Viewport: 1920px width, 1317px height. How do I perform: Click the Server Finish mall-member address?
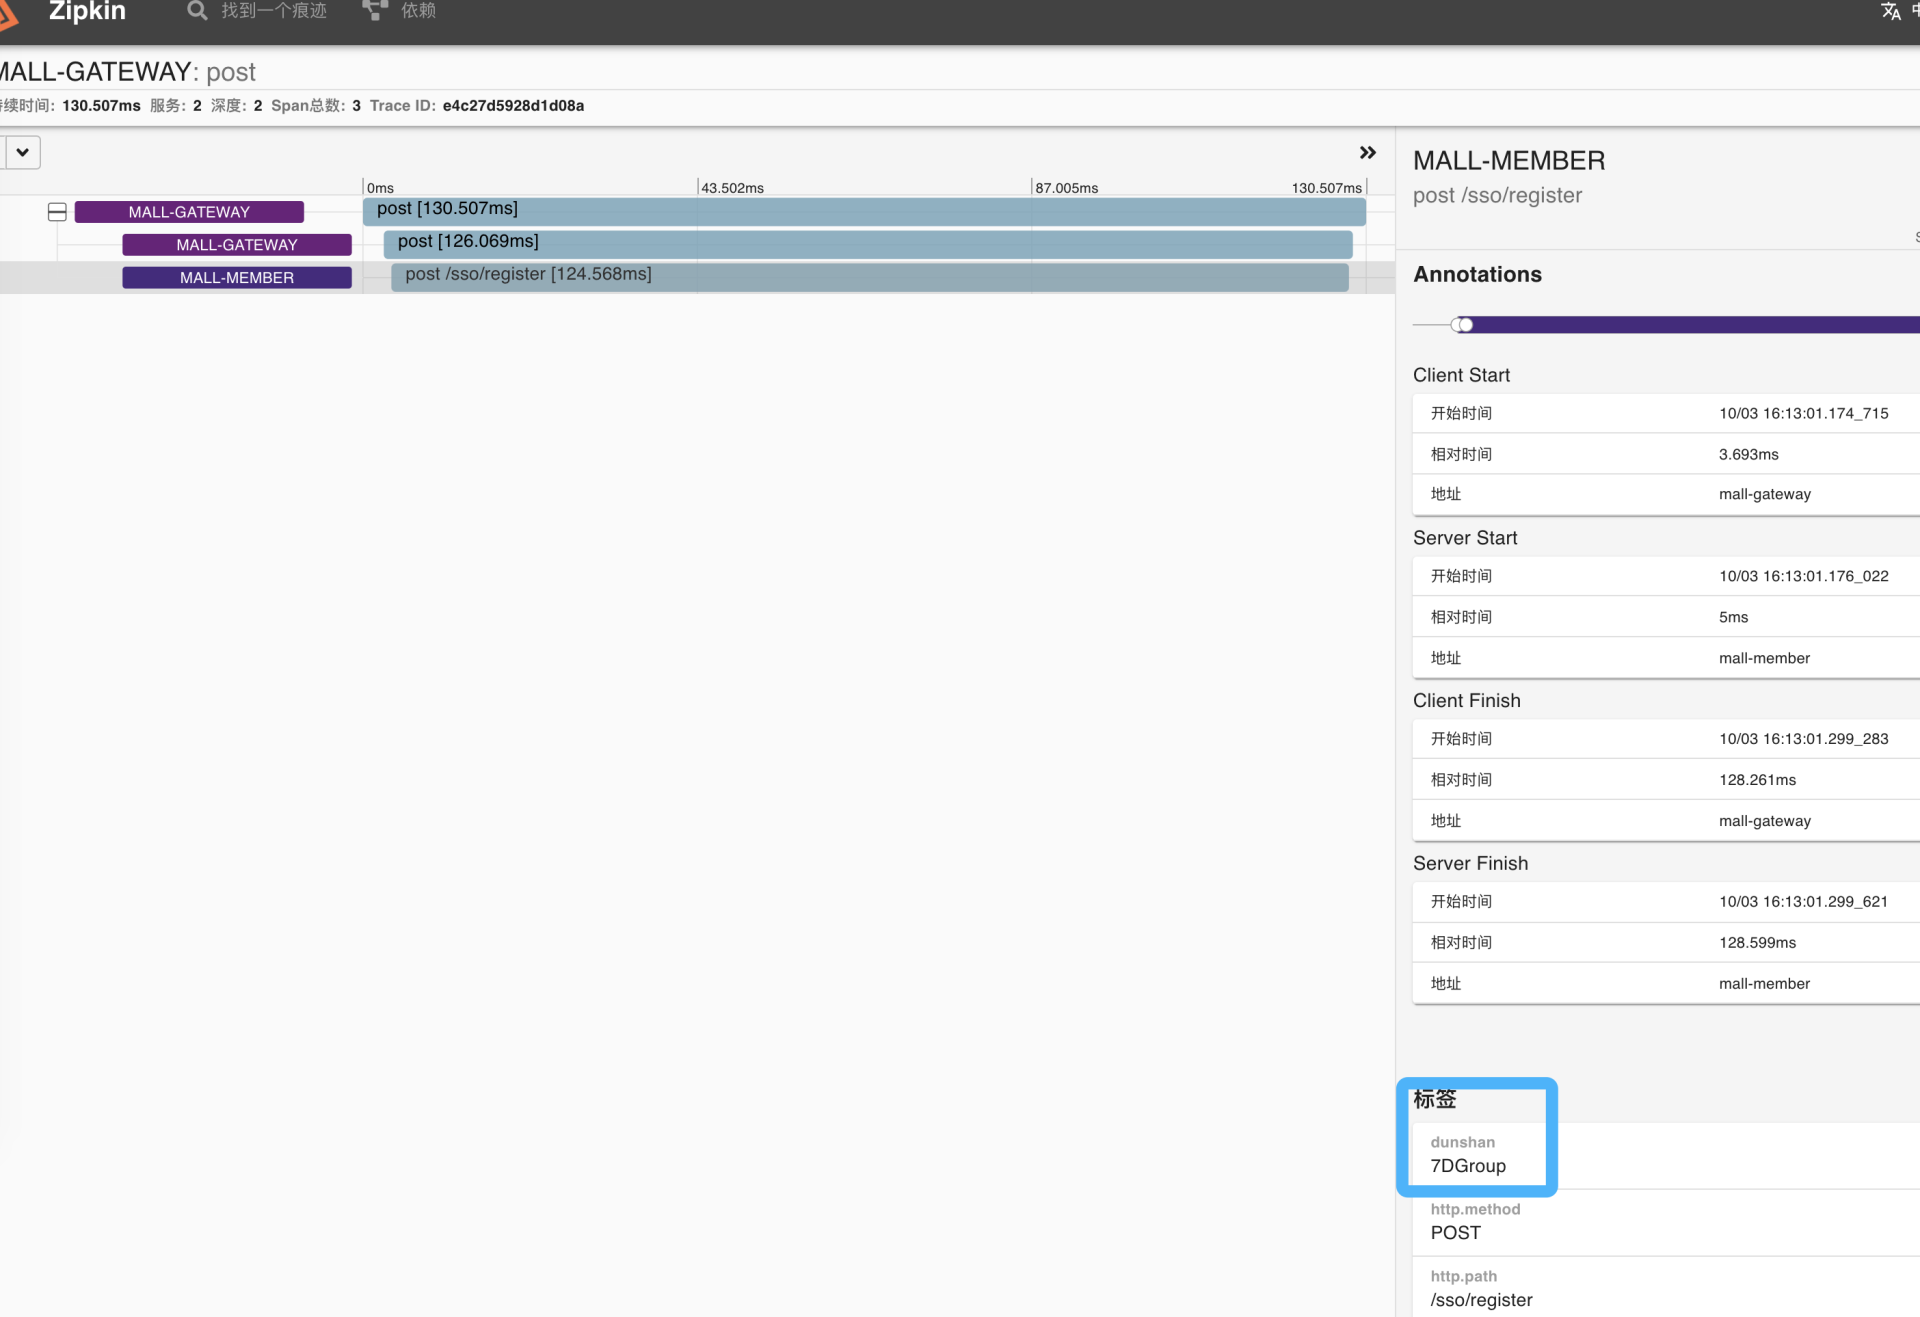[1764, 984]
